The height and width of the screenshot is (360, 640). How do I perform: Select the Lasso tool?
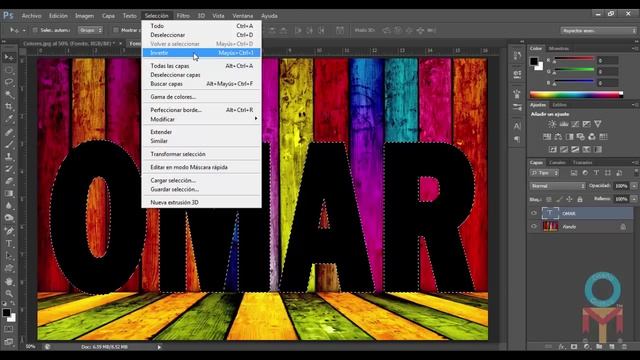(9, 82)
